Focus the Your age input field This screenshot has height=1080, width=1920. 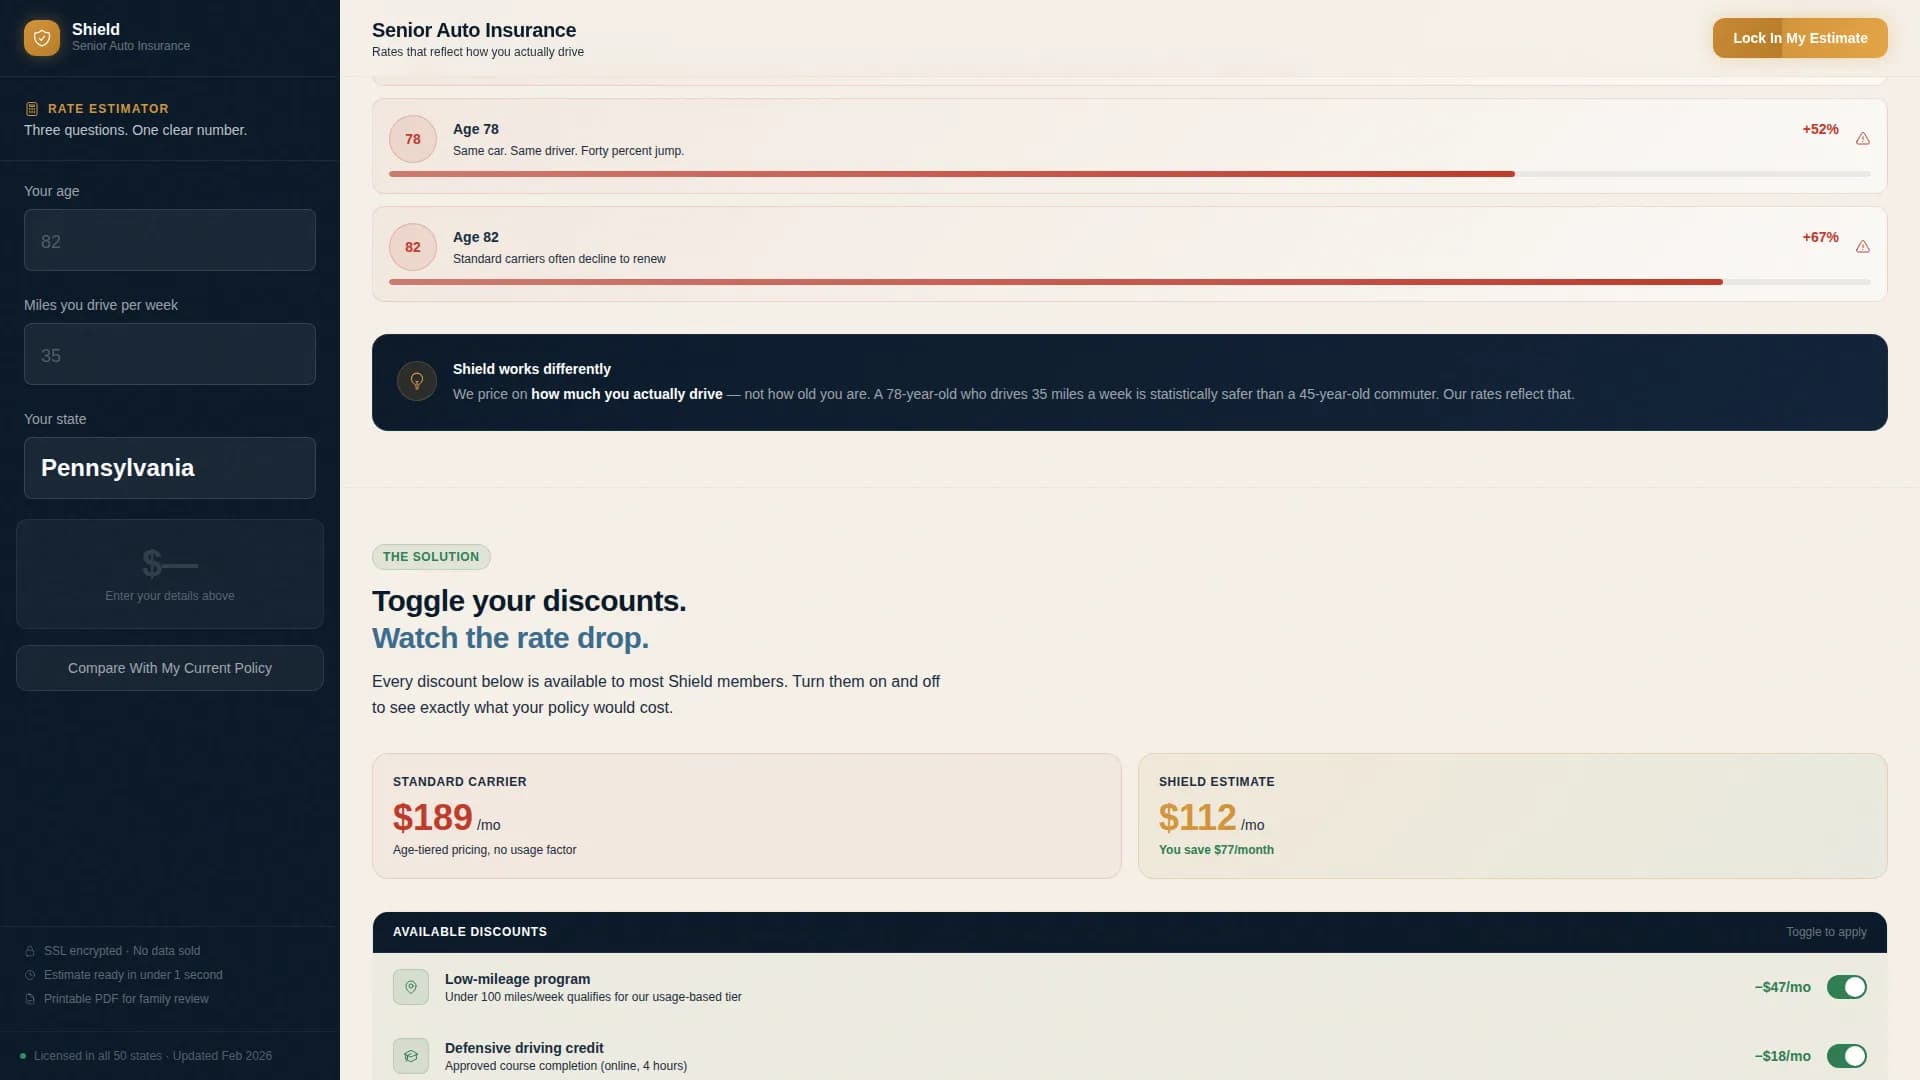170,240
